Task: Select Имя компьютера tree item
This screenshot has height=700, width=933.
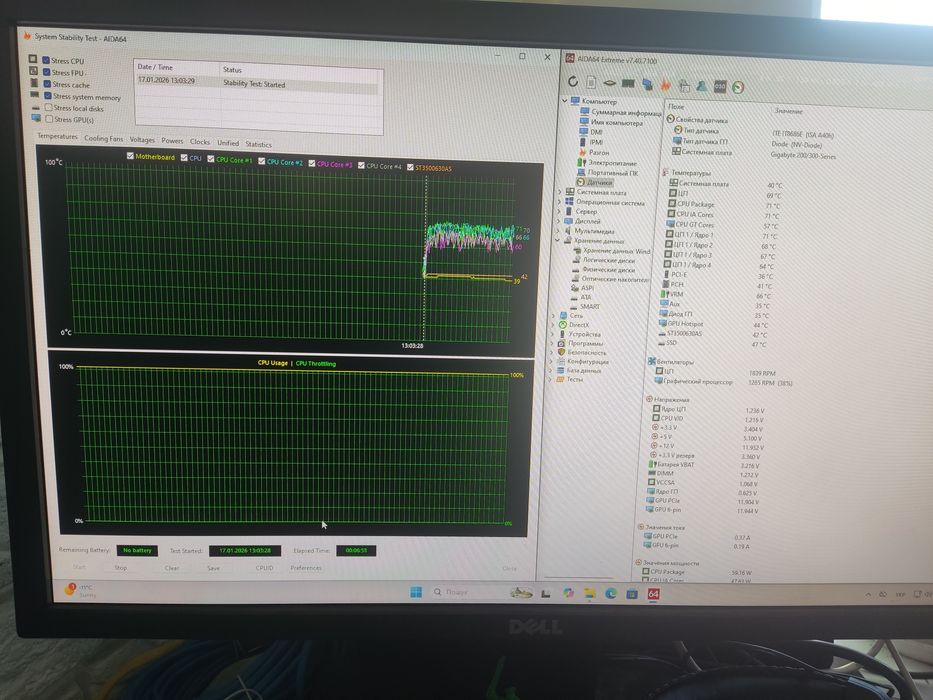Action: coord(611,122)
